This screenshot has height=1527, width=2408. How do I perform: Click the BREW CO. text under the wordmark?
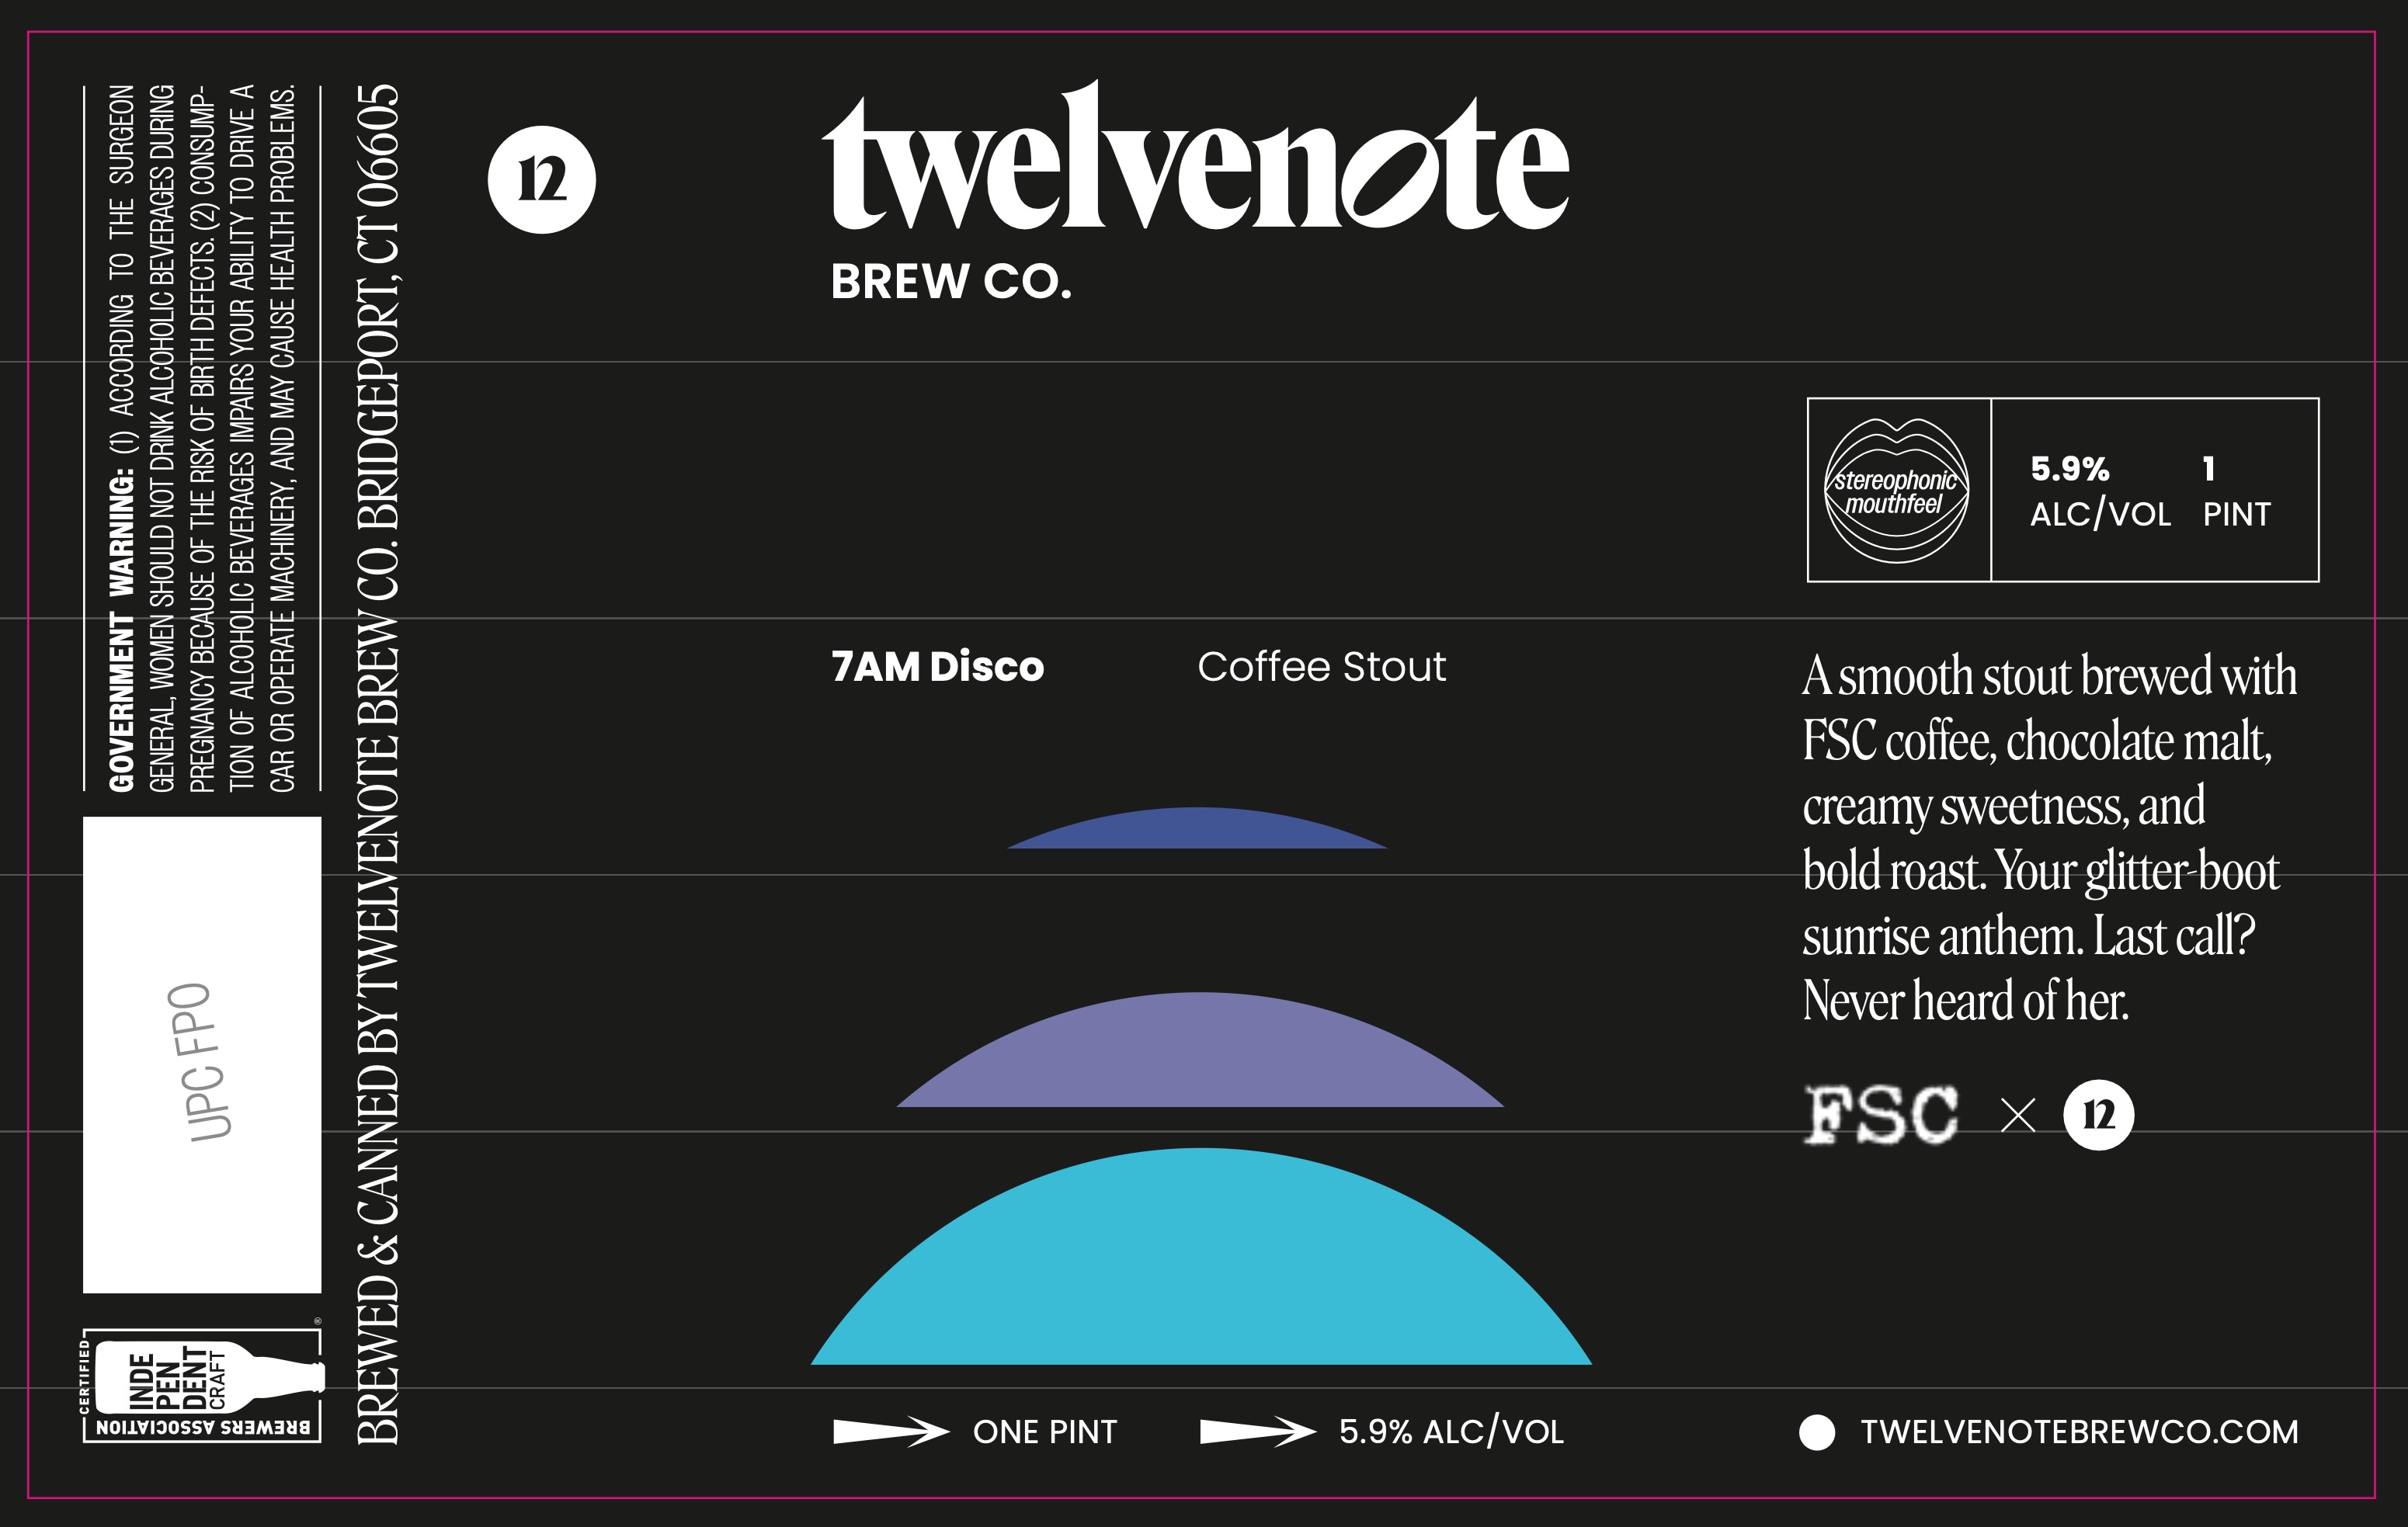tap(950, 282)
